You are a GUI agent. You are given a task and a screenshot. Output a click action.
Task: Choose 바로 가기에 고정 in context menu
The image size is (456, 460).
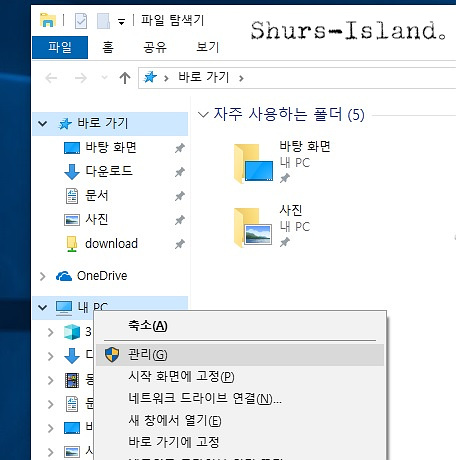tap(240, 442)
